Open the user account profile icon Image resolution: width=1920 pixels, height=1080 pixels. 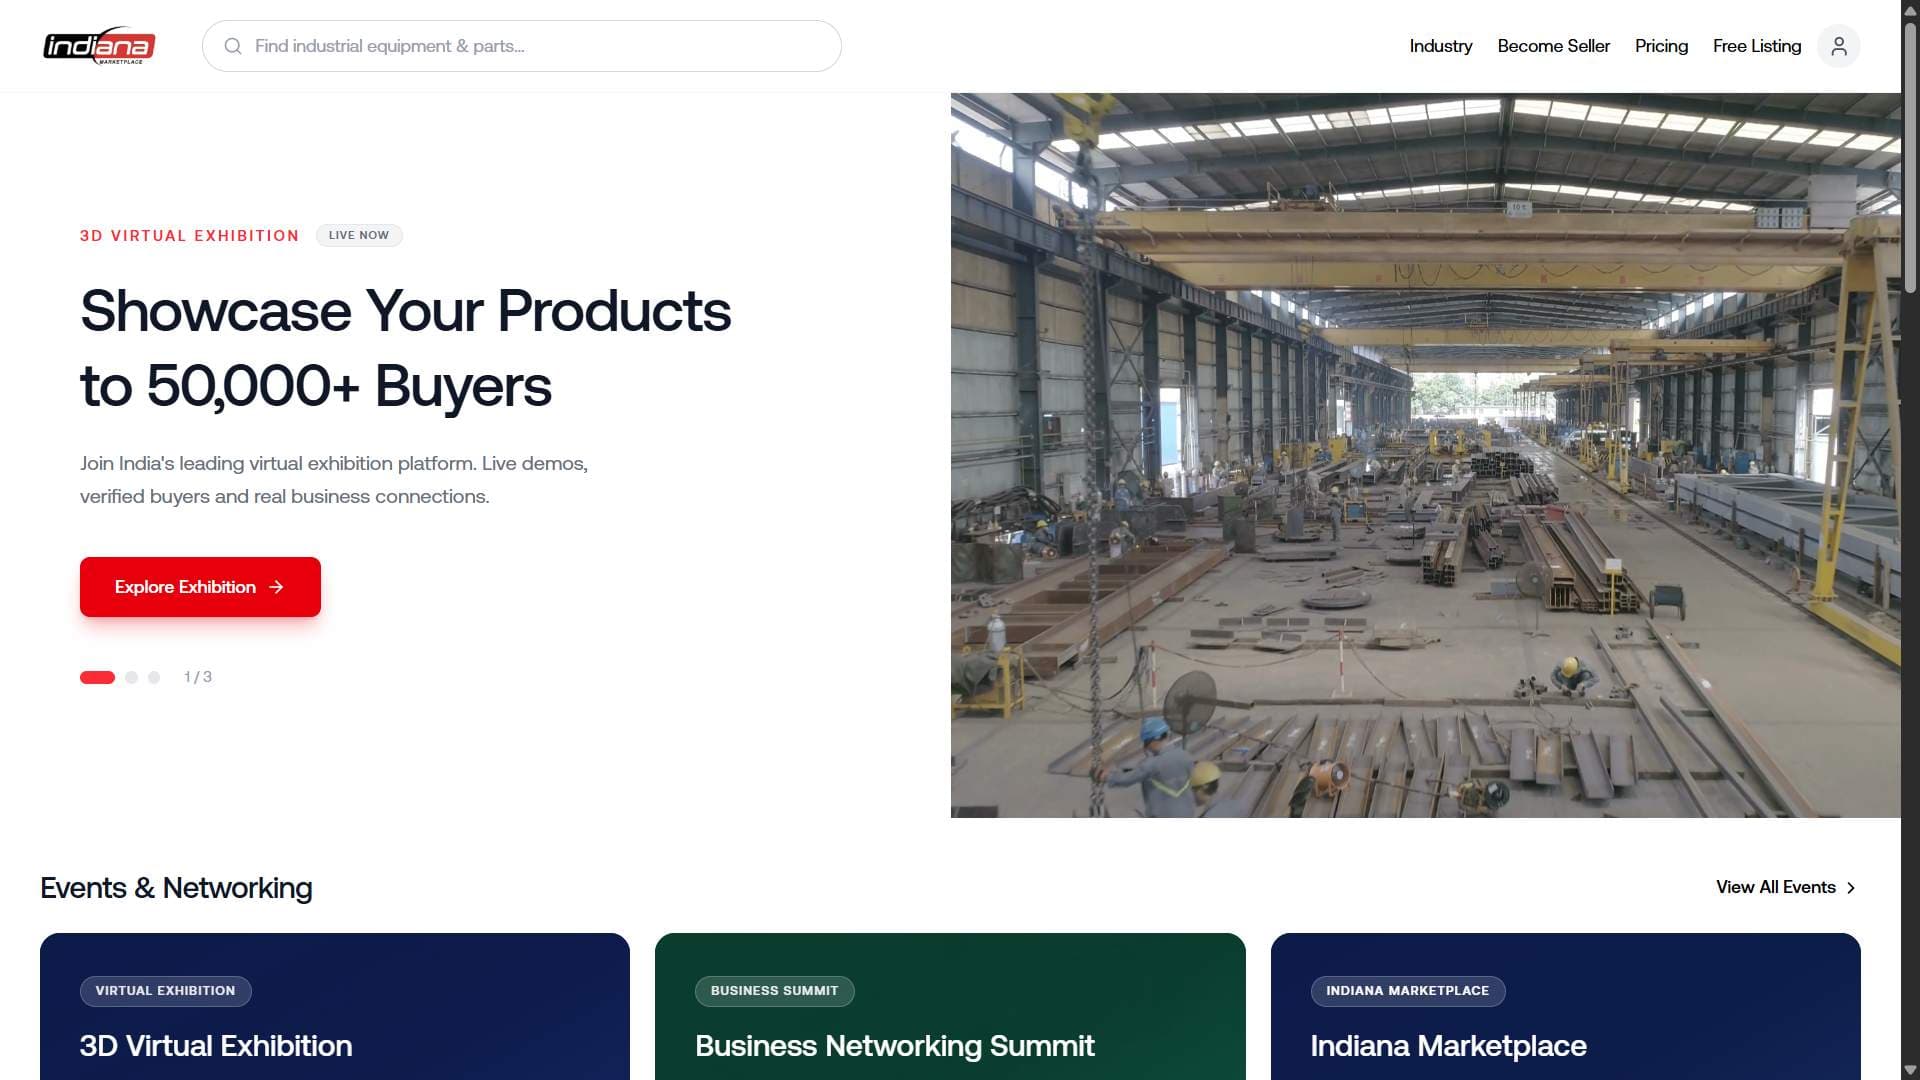coord(1838,46)
